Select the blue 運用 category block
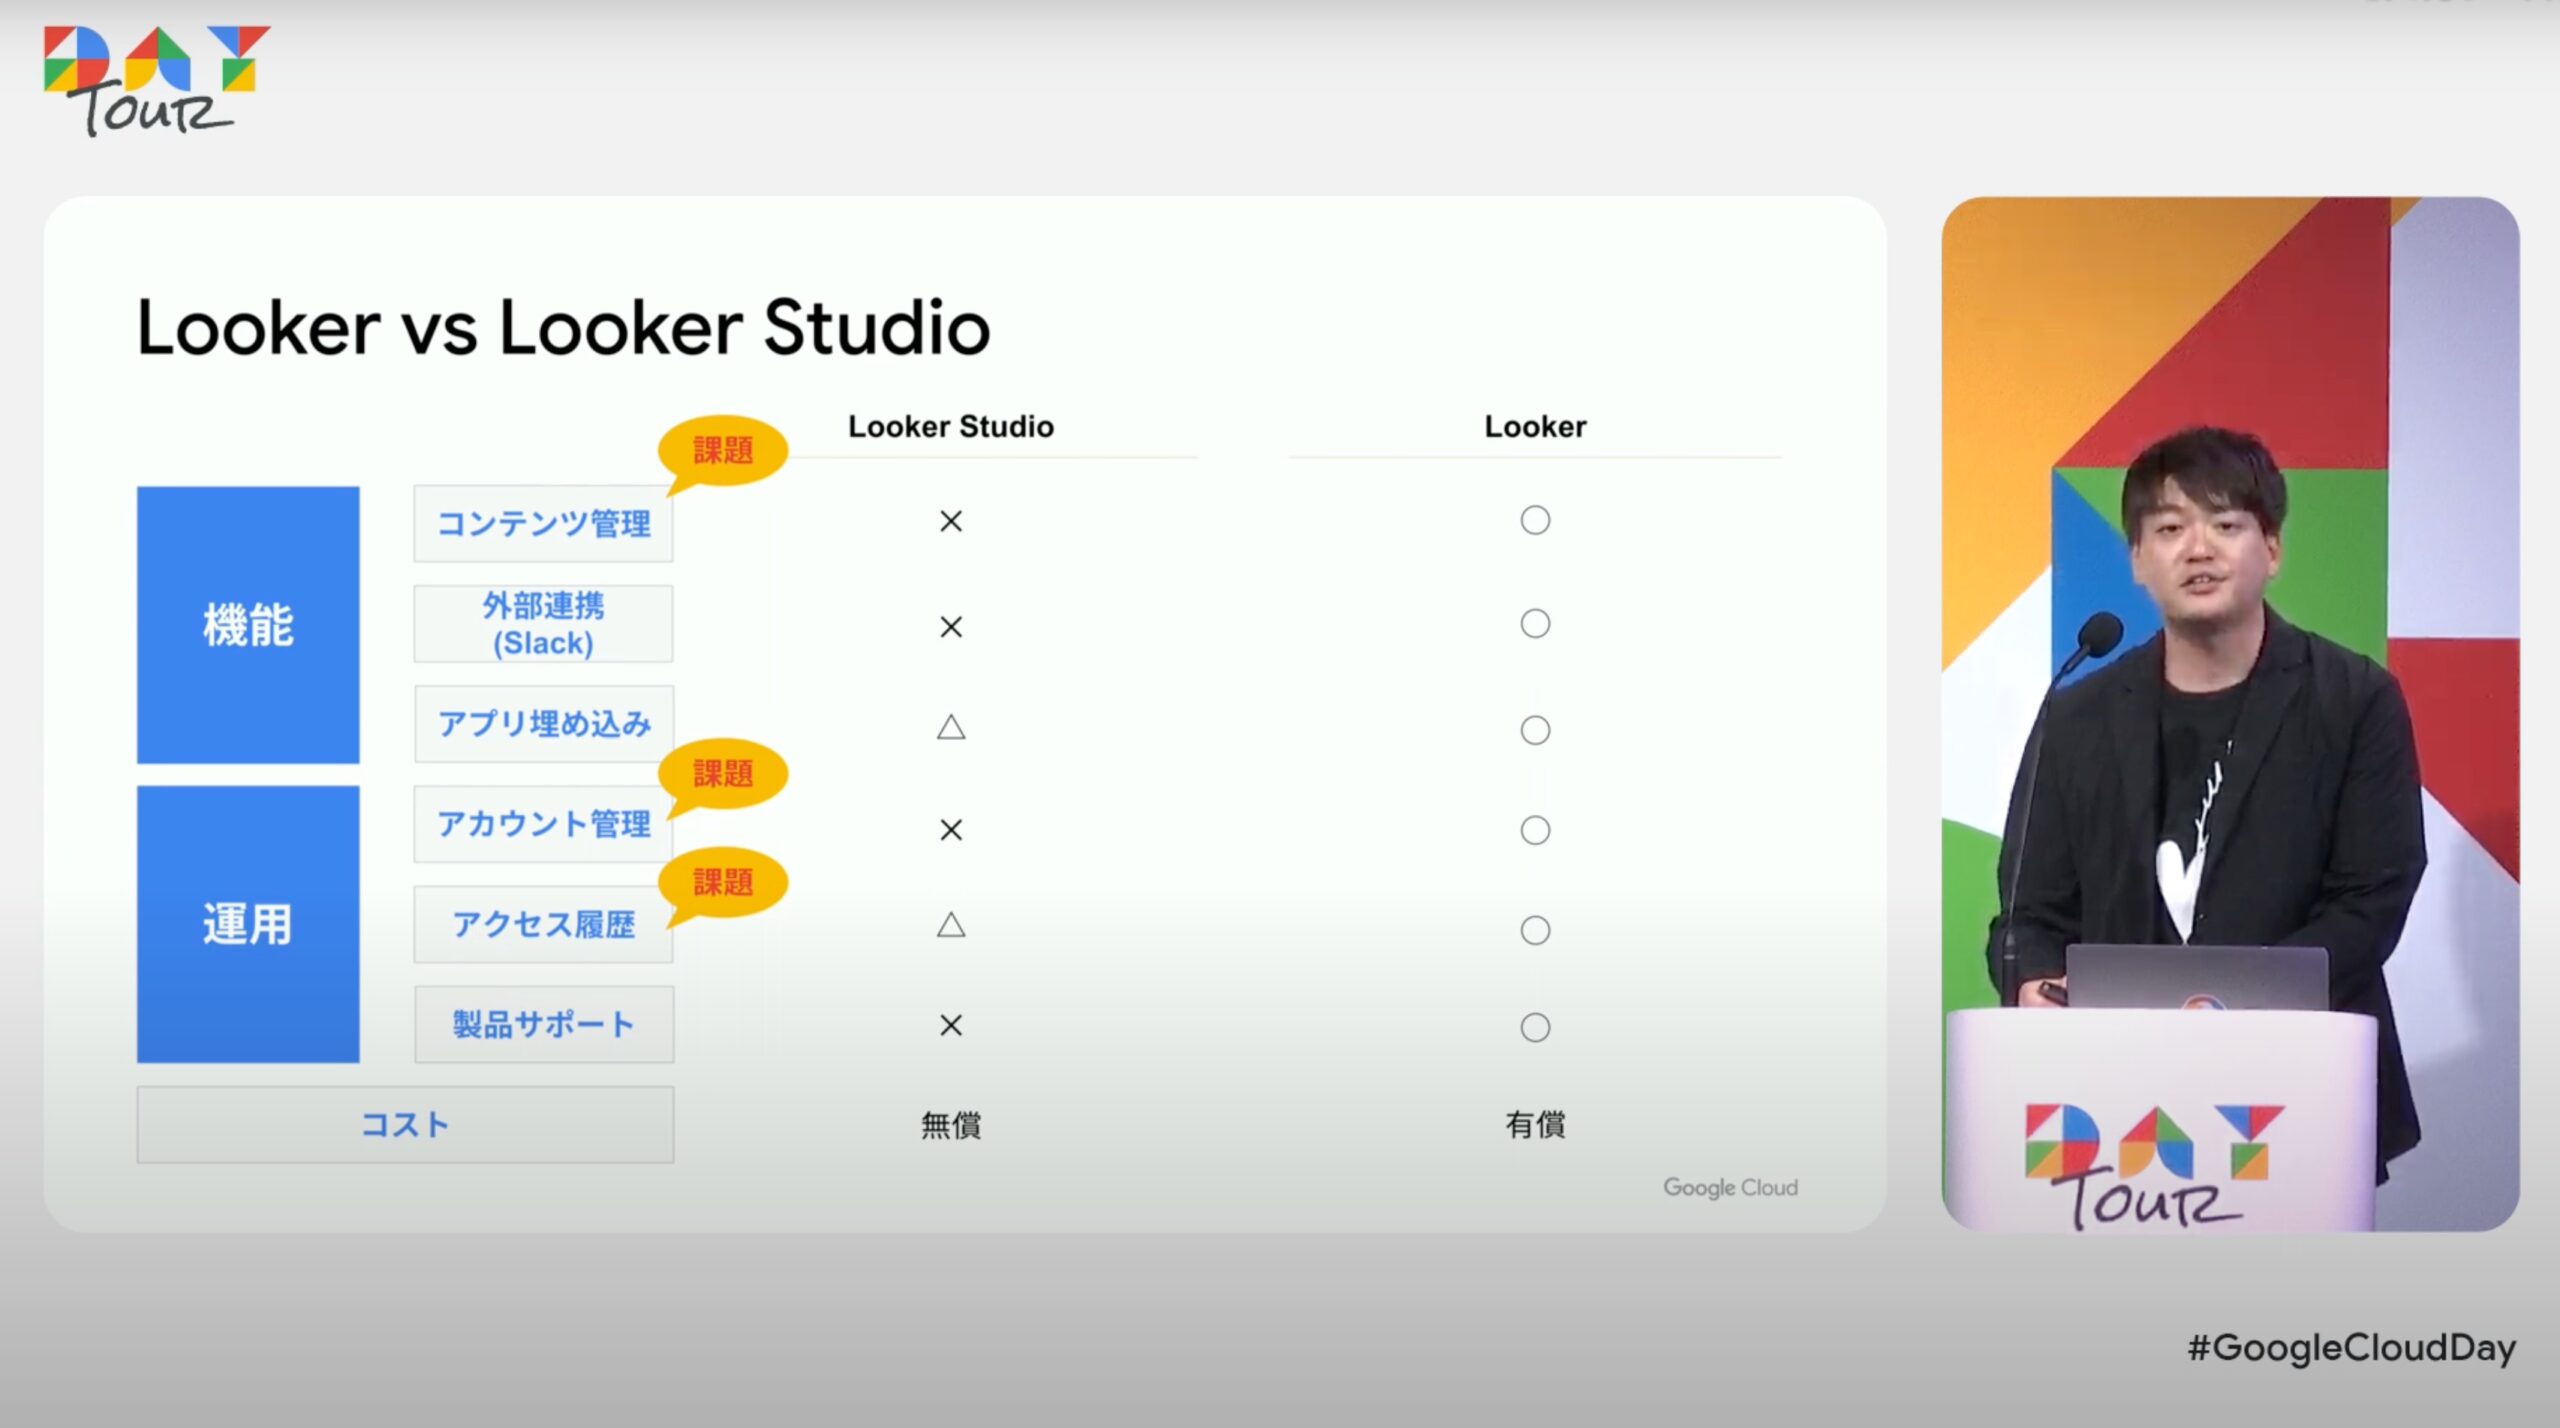Screen dimensions: 2560x1428 (248, 923)
